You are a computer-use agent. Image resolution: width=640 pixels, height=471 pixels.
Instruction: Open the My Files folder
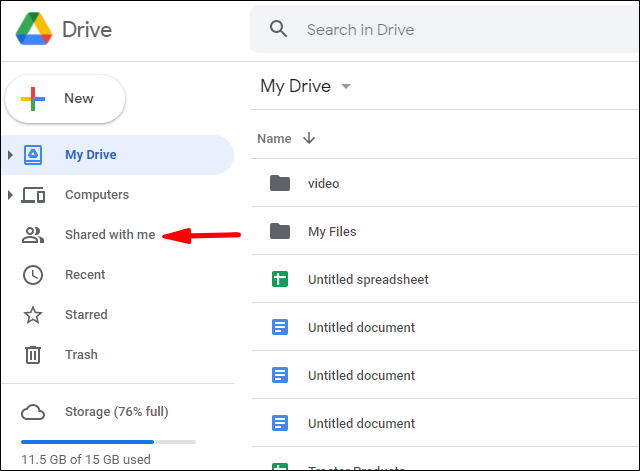(x=332, y=231)
